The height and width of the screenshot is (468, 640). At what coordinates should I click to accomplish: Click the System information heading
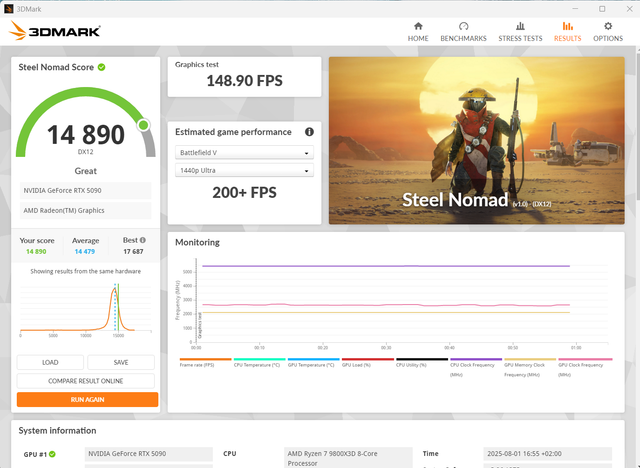(57, 430)
